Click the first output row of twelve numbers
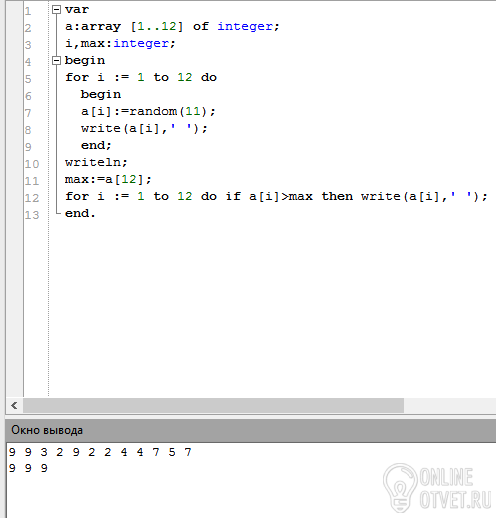Screen dimensions: 496x518 [100, 452]
